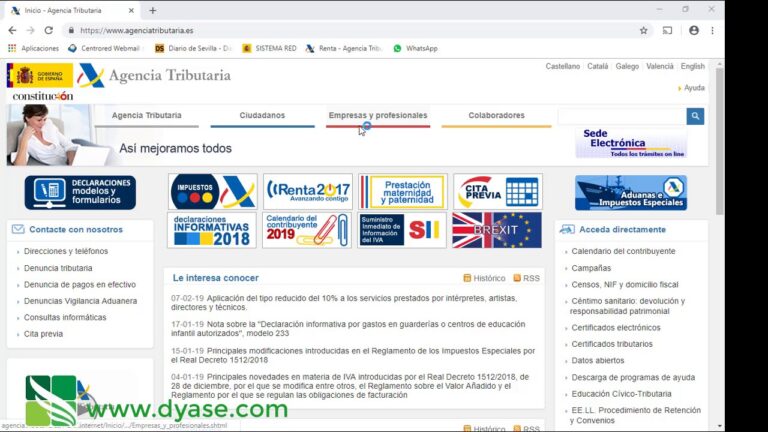Close the Inicio - Agencia Tributaria tab
Viewport: 768px width, 432px height.
coord(131,10)
